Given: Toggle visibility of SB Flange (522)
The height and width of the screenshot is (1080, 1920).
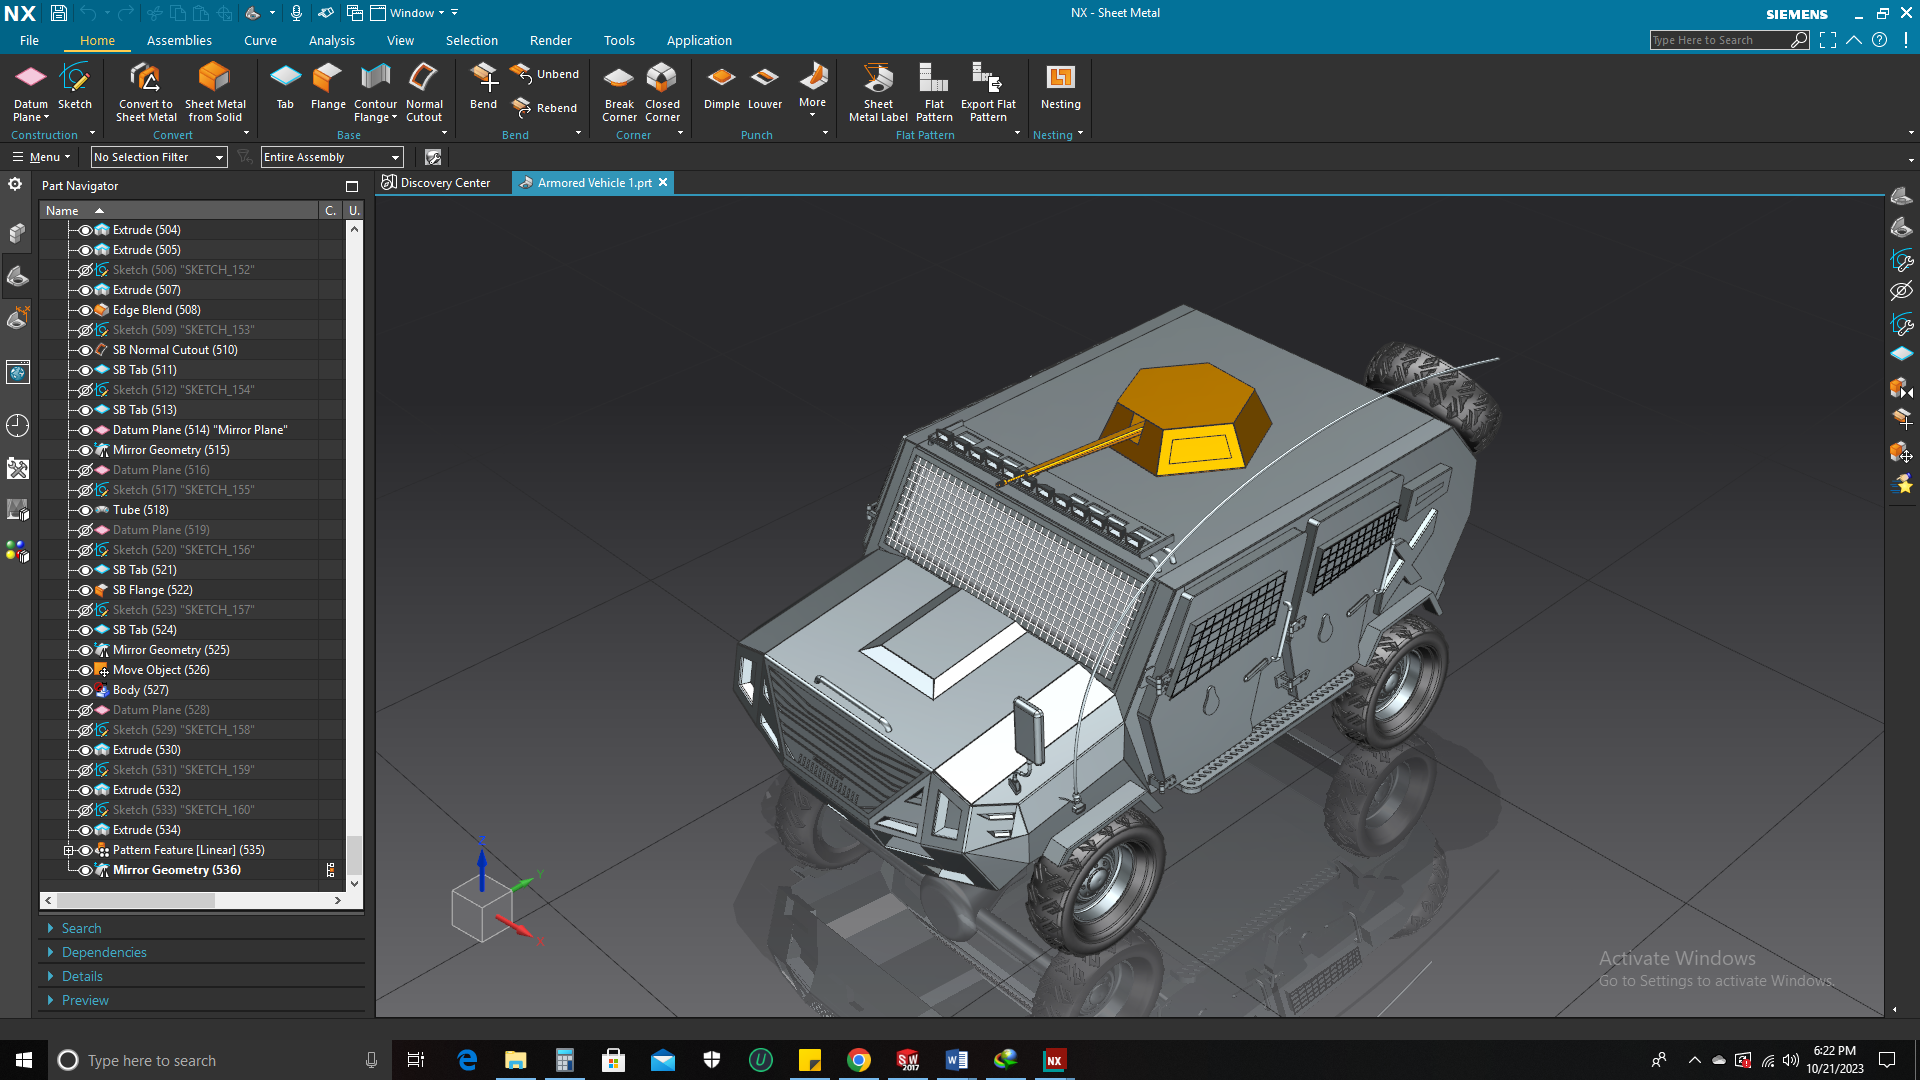Looking at the screenshot, I should pyautogui.click(x=85, y=590).
